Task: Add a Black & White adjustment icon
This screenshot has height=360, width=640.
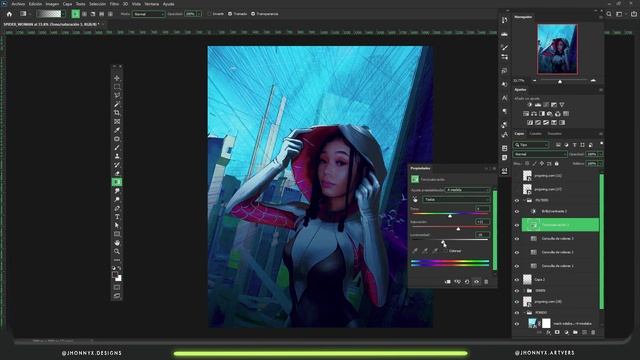Action: pyautogui.click(x=542, y=114)
